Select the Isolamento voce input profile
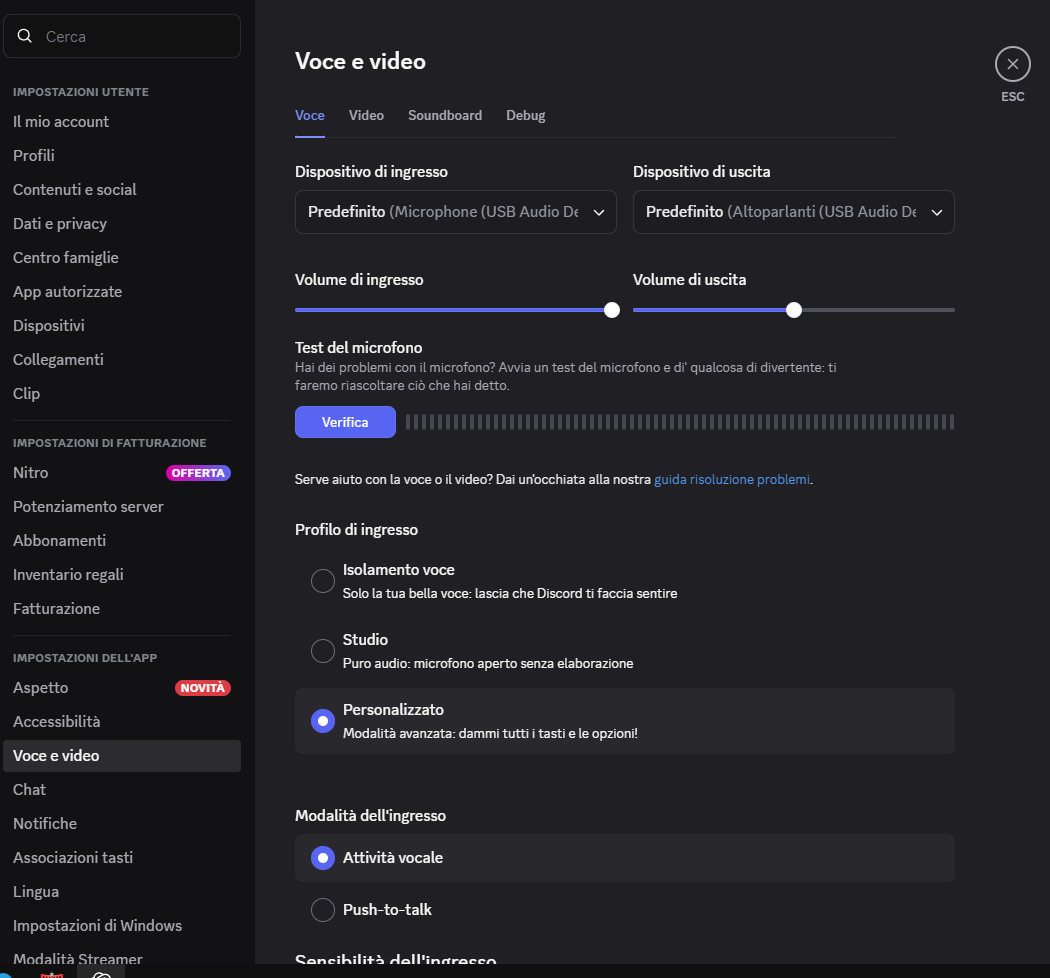This screenshot has height=978, width=1050. [323, 581]
